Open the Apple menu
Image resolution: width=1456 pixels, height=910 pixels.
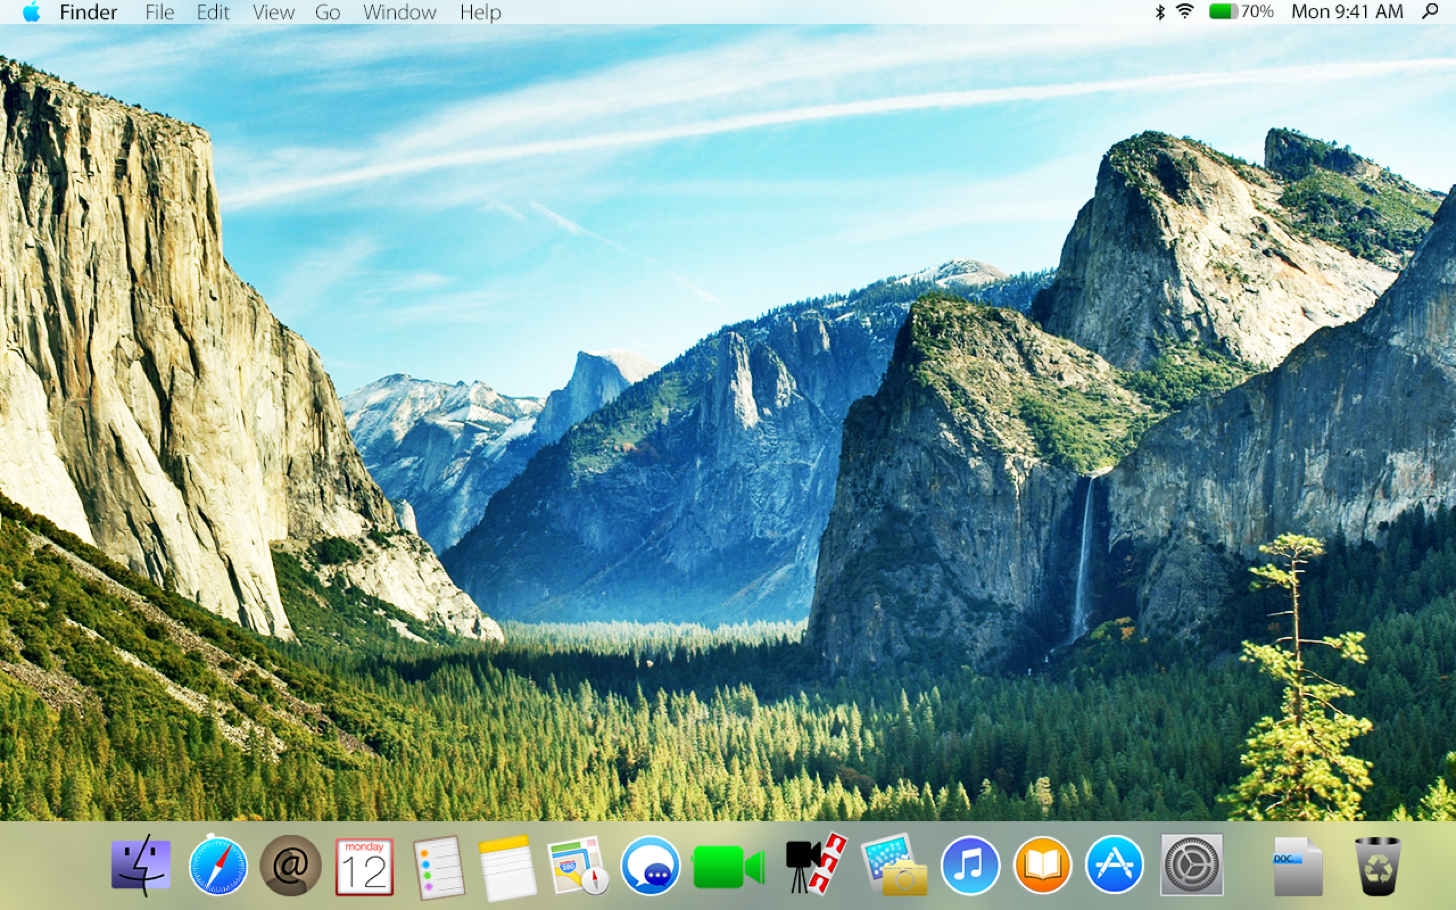30,13
